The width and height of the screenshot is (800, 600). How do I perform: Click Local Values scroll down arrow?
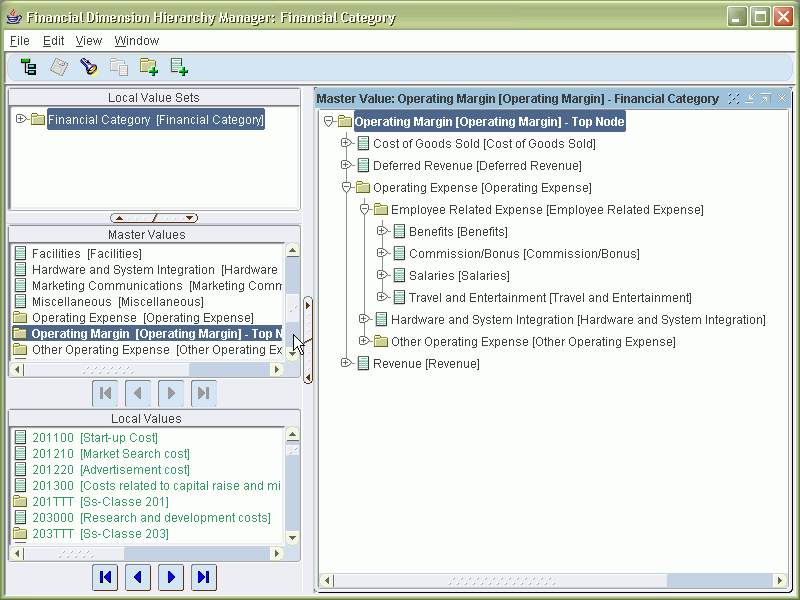tap(292, 537)
